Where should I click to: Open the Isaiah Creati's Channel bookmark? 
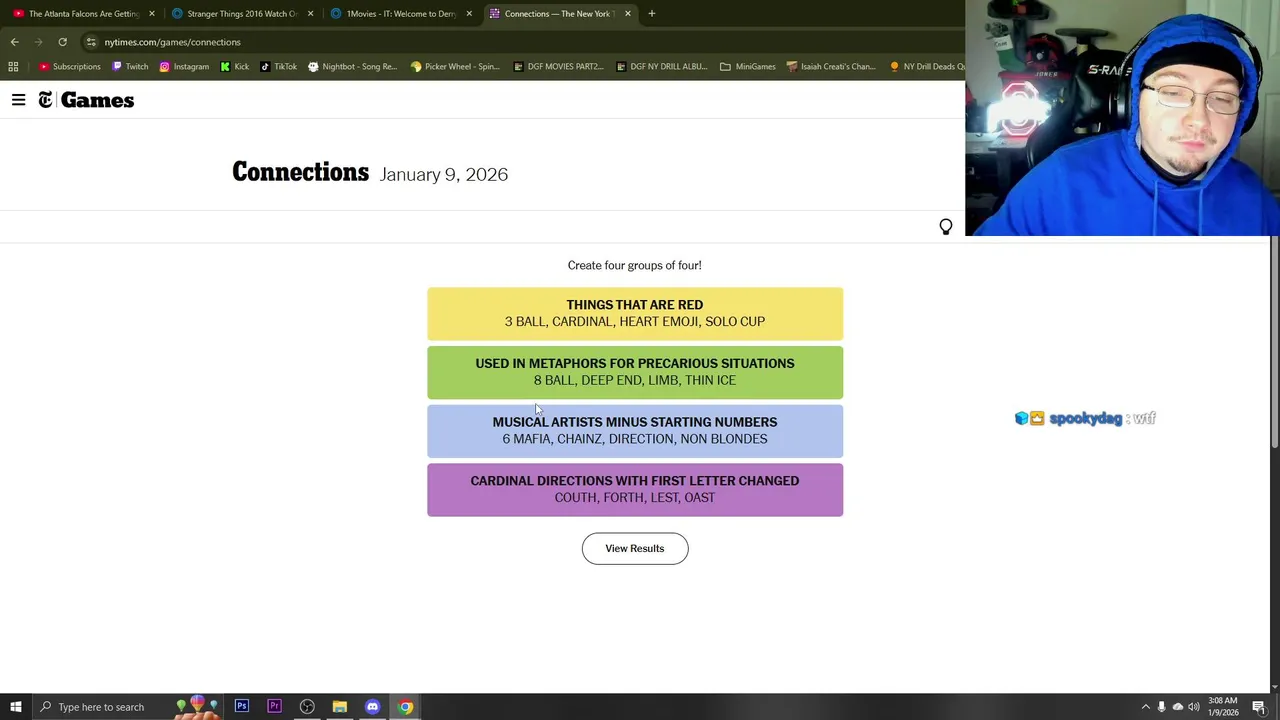pyautogui.click(x=831, y=67)
